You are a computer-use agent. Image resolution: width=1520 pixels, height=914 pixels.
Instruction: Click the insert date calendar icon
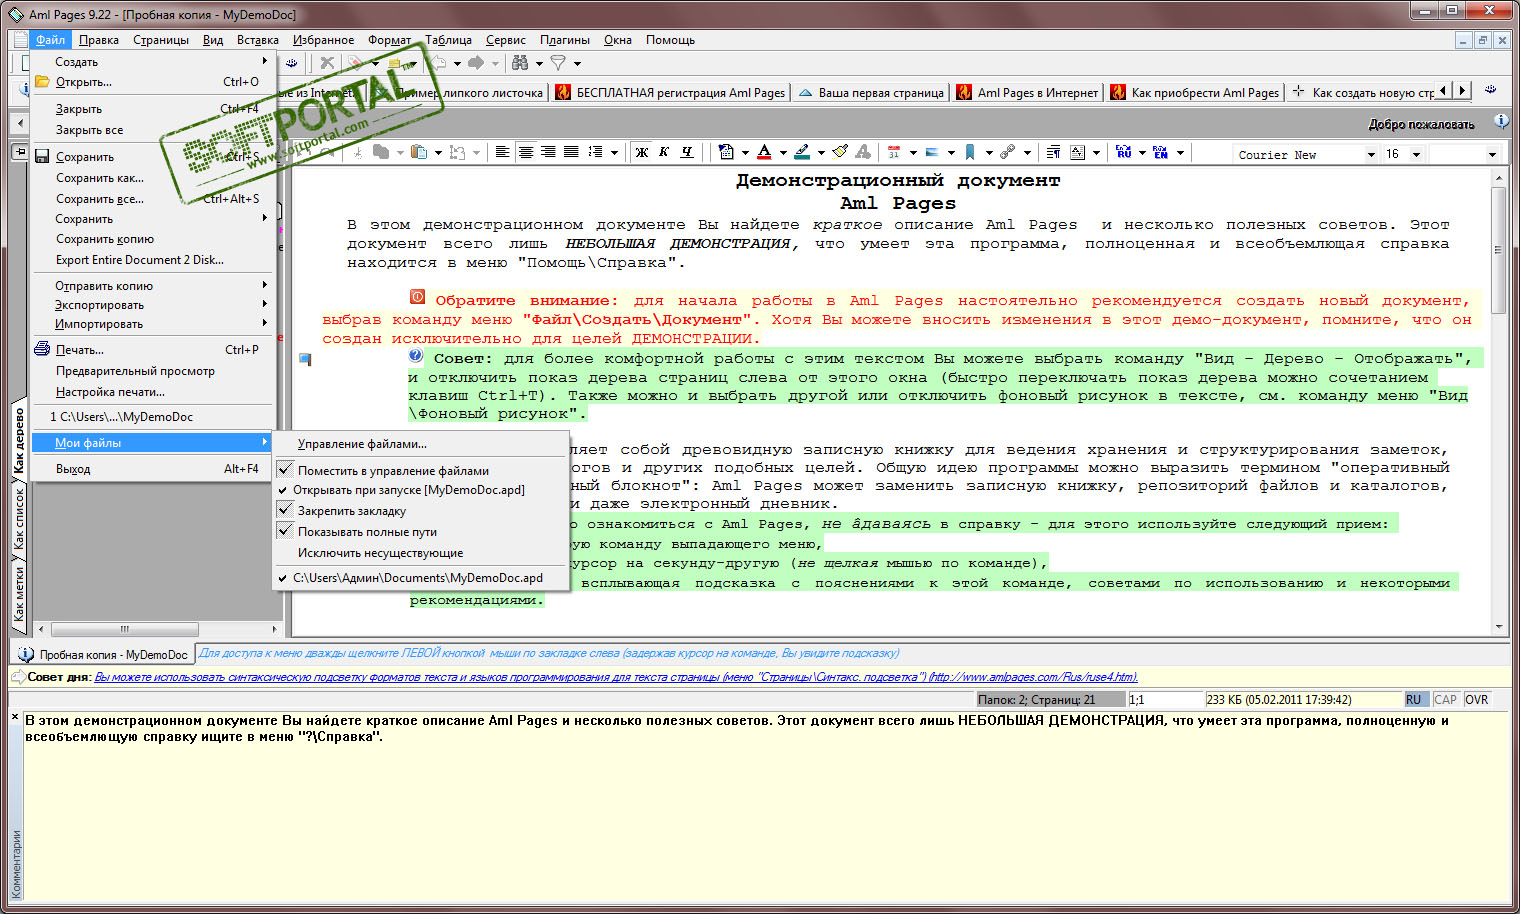pyautogui.click(x=894, y=152)
